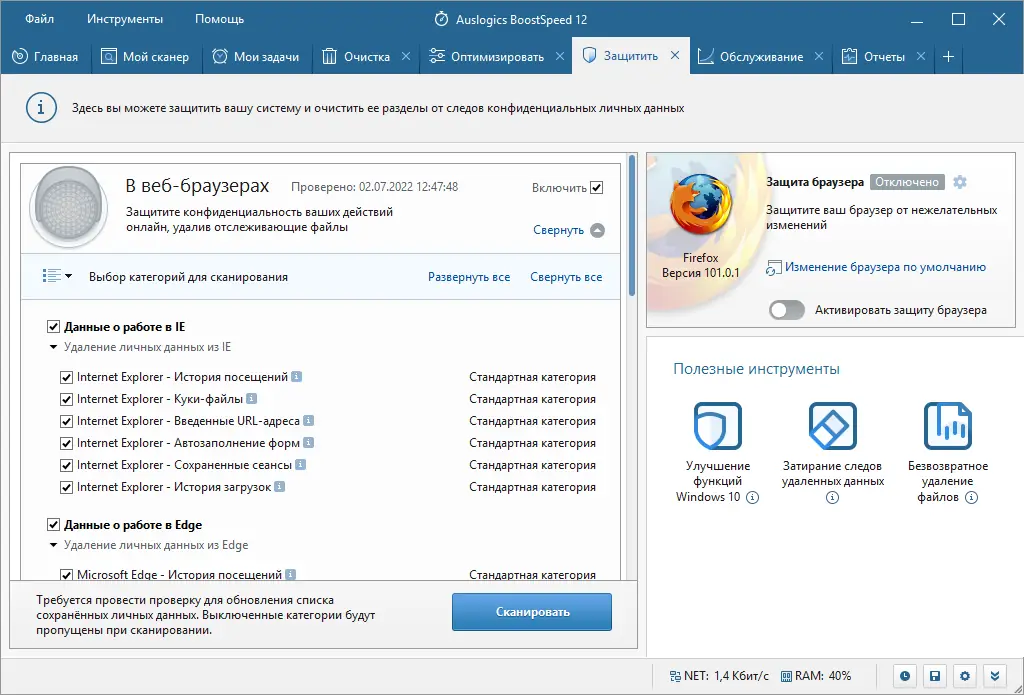This screenshot has width=1024, height=695.
Task: Close the Отчеты tab
Action: tap(920, 57)
